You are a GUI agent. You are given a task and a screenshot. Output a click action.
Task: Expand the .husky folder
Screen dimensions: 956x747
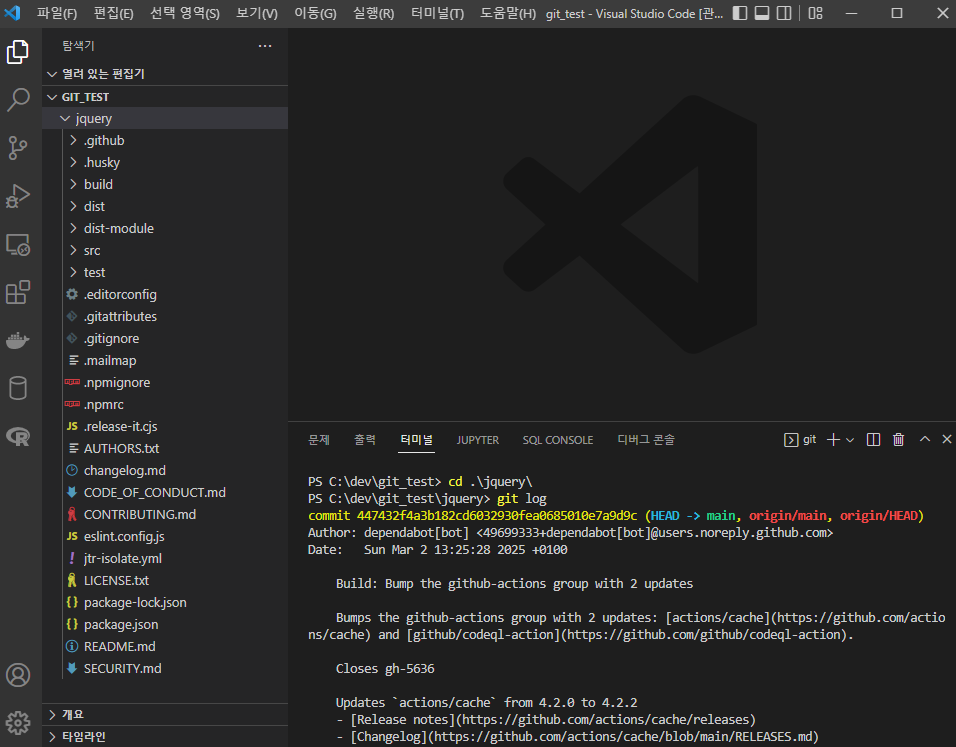pos(165,162)
